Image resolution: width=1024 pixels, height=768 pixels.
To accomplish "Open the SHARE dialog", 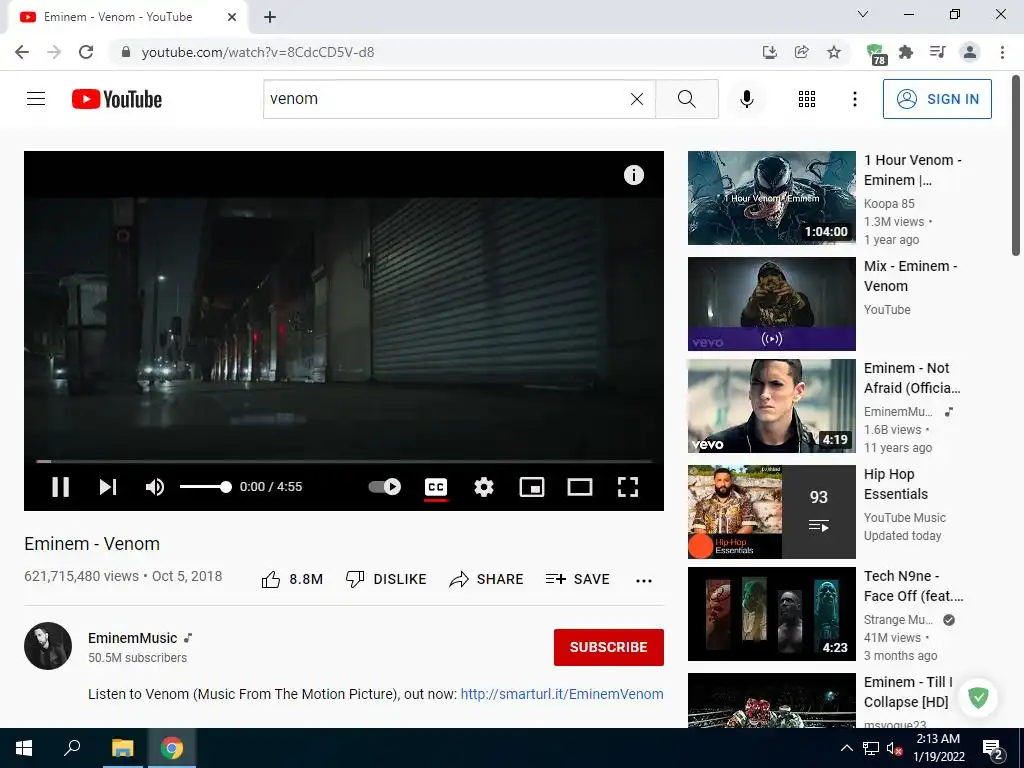I will 487,579.
